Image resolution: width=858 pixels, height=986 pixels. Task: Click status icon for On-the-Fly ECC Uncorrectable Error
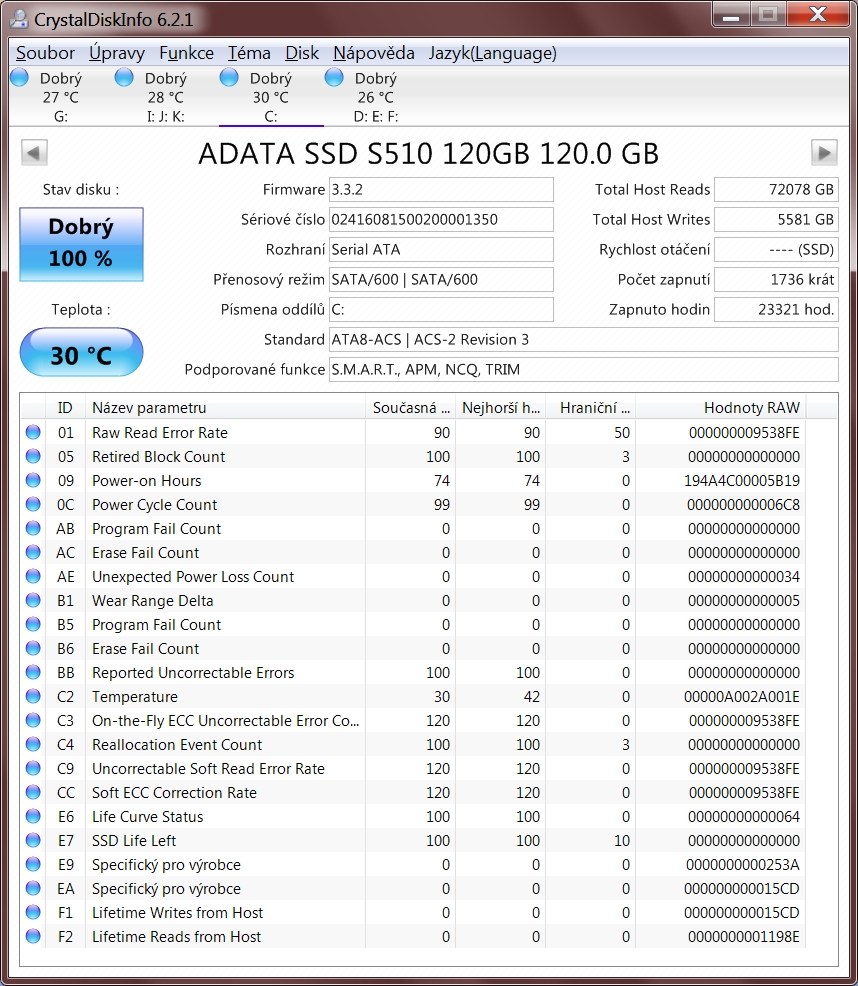click(33, 720)
